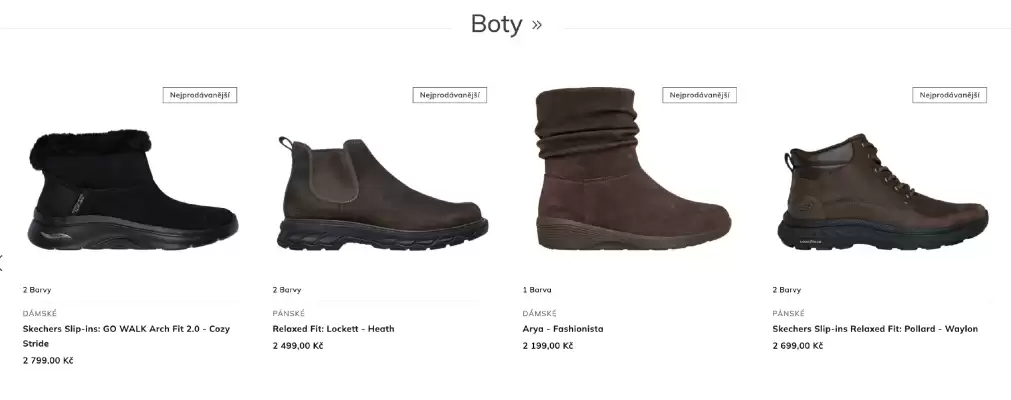
Task: Click the 2 Barvy label under Cozy Stride boot
Action: (37, 290)
